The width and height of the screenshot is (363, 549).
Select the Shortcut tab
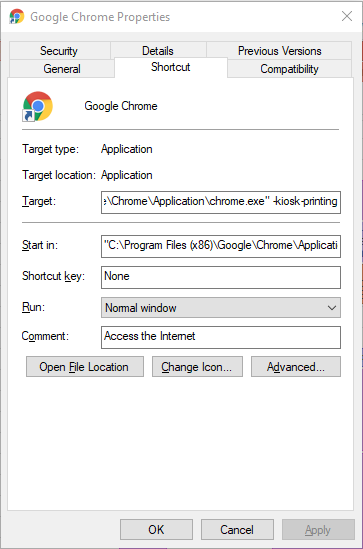point(171,67)
